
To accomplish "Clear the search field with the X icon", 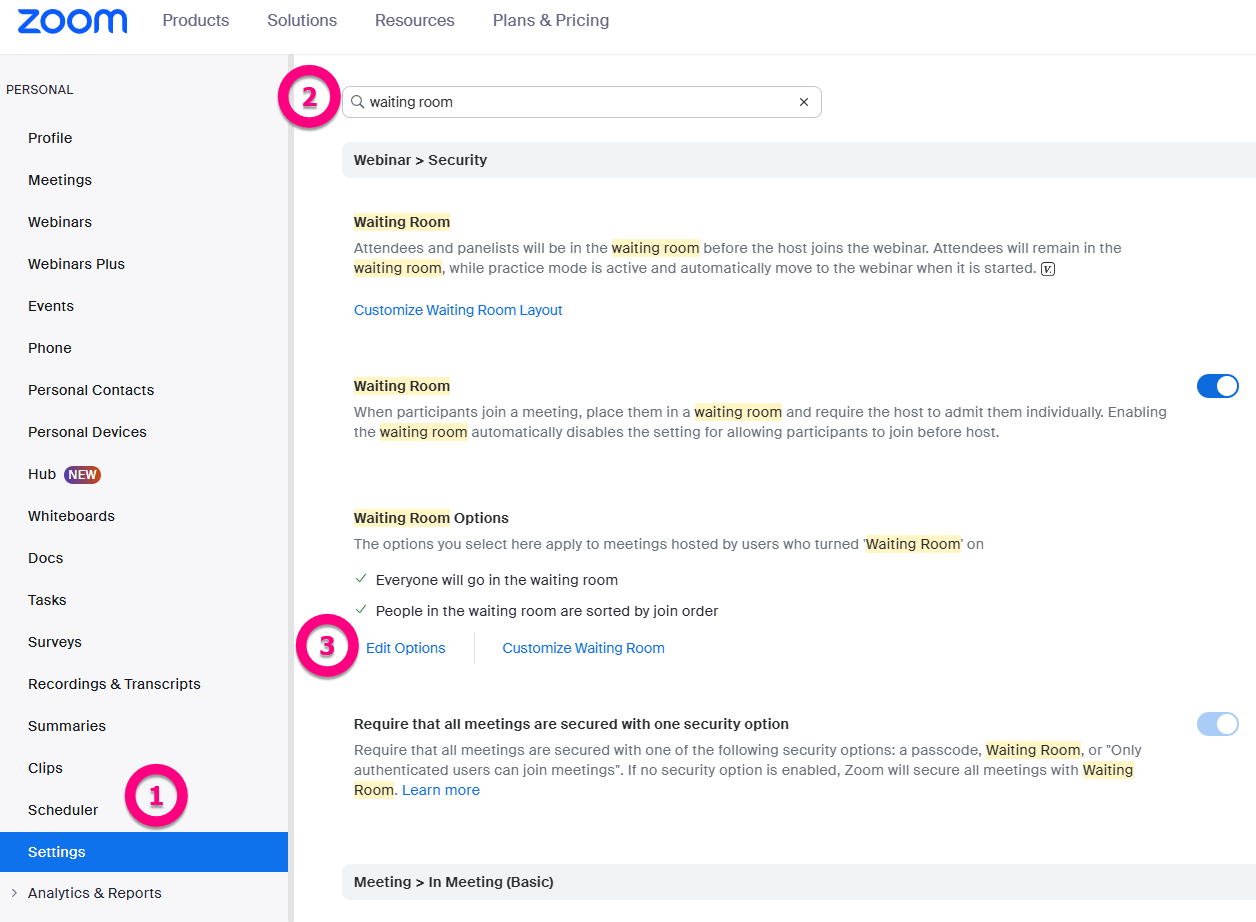I will (803, 102).
